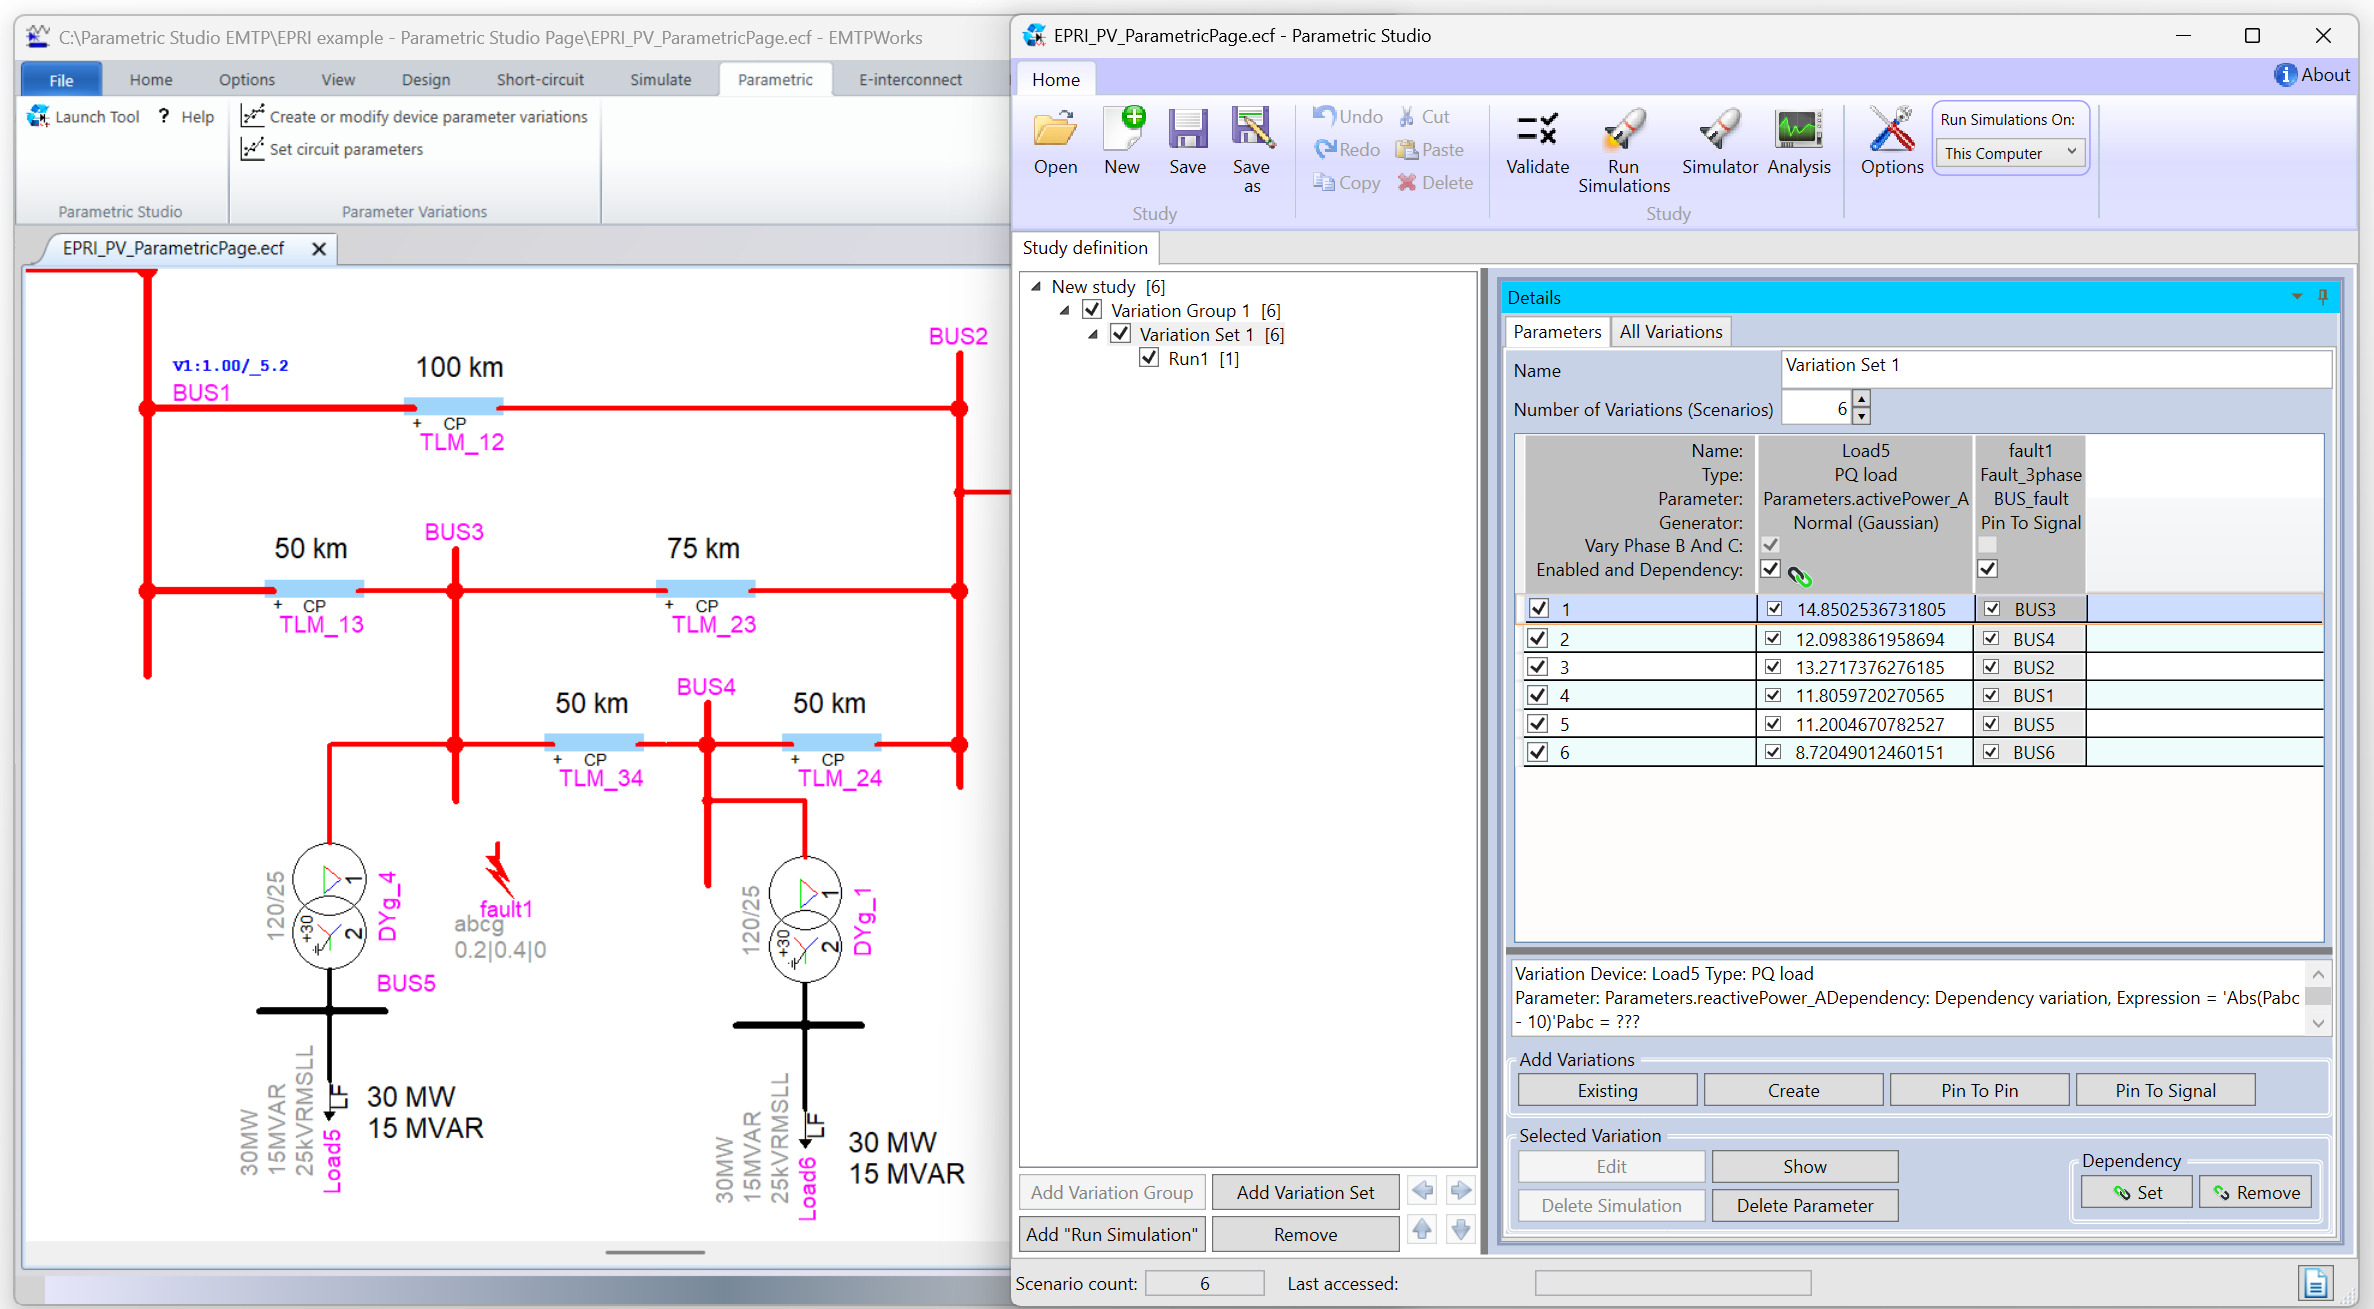2374x1309 pixels.
Task: Open the Run Simulations On dropdown
Action: pyautogui.click(x=2010, y=153)
